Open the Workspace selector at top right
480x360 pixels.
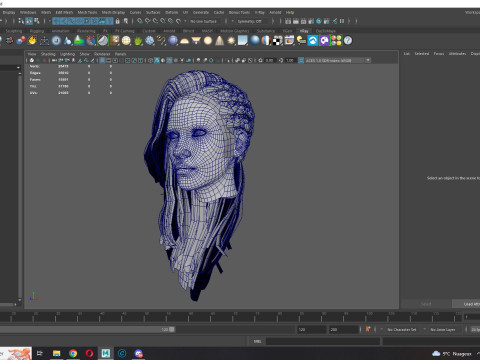click(x=472, y=12)
